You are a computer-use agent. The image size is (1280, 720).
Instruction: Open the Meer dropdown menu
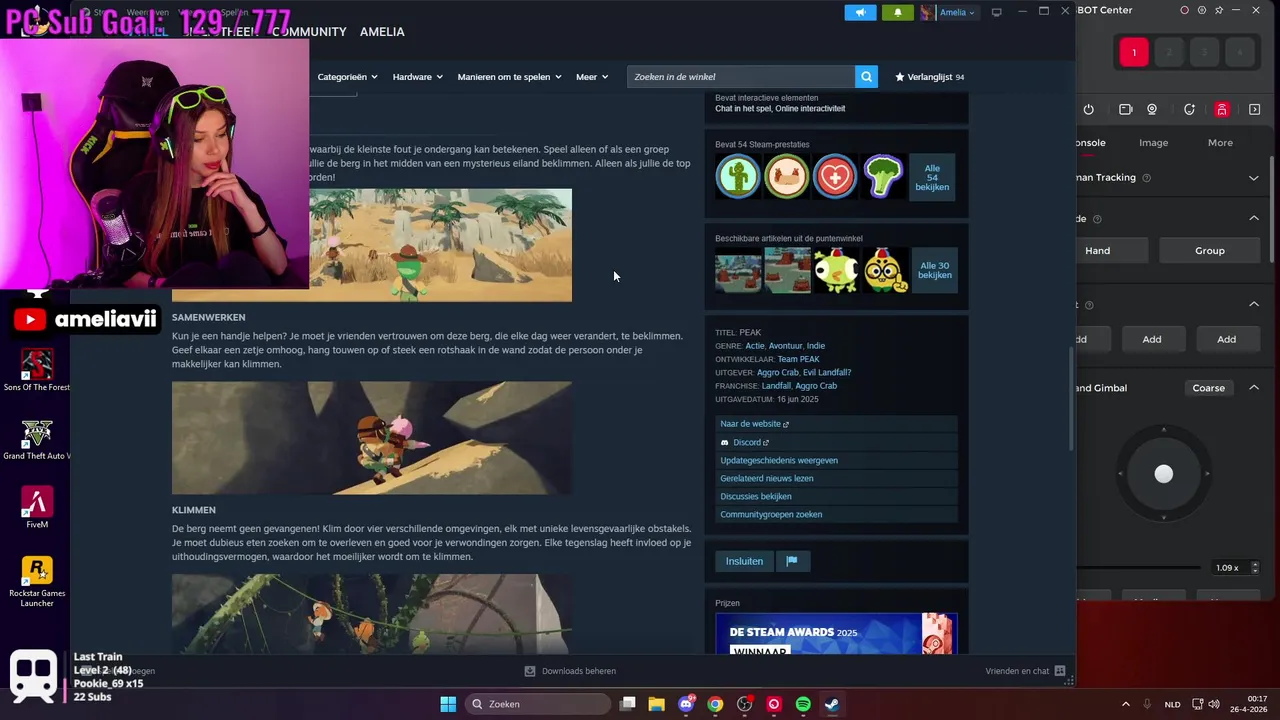coord(592,77)
